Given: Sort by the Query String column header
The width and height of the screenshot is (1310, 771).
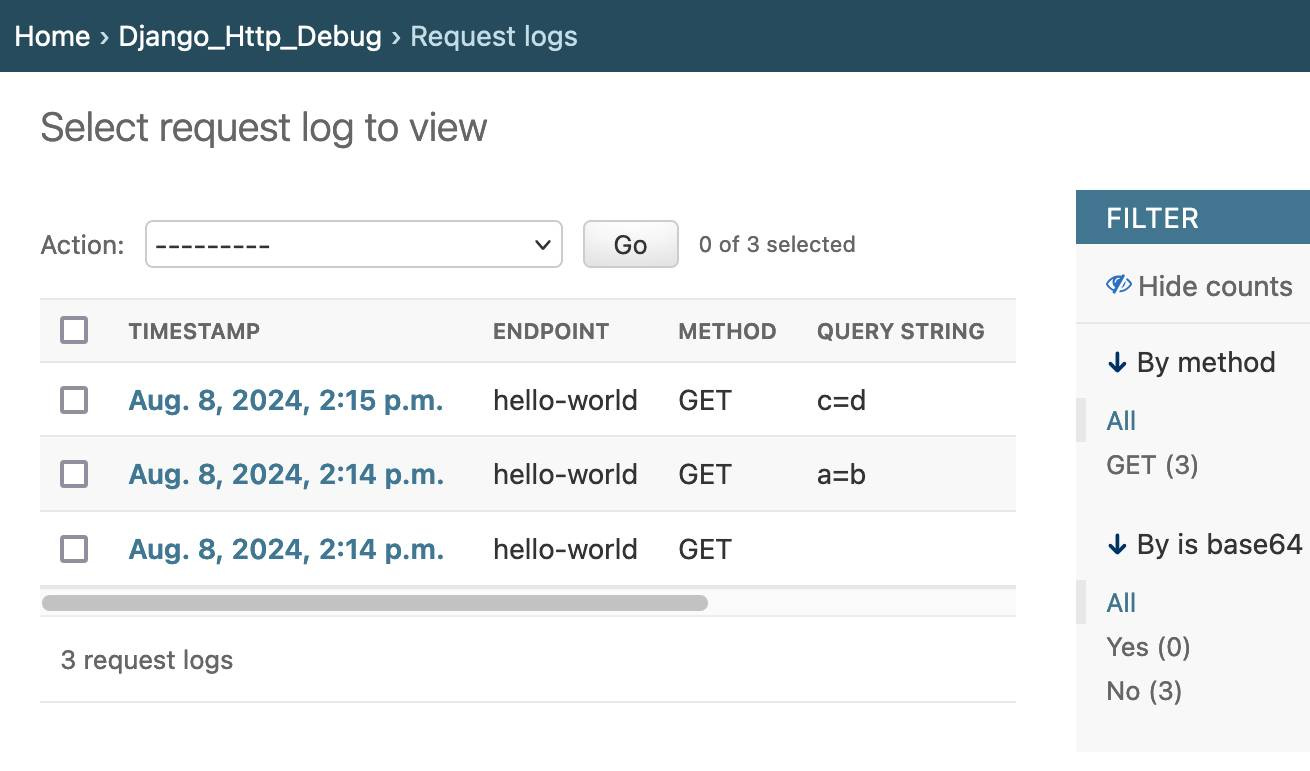Looking at the screenshot, I should tap(901, 331).
